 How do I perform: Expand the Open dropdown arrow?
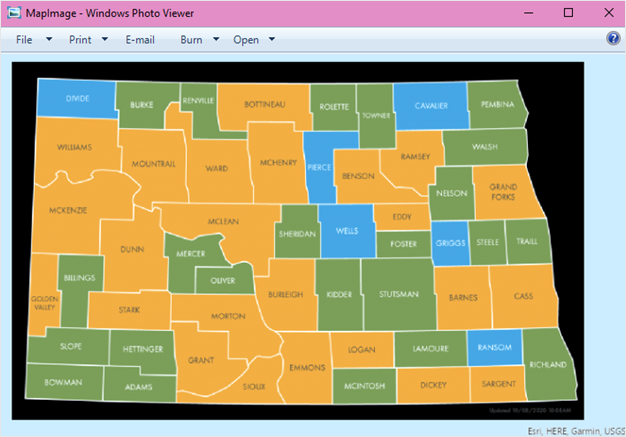click(x=272, y=40)
